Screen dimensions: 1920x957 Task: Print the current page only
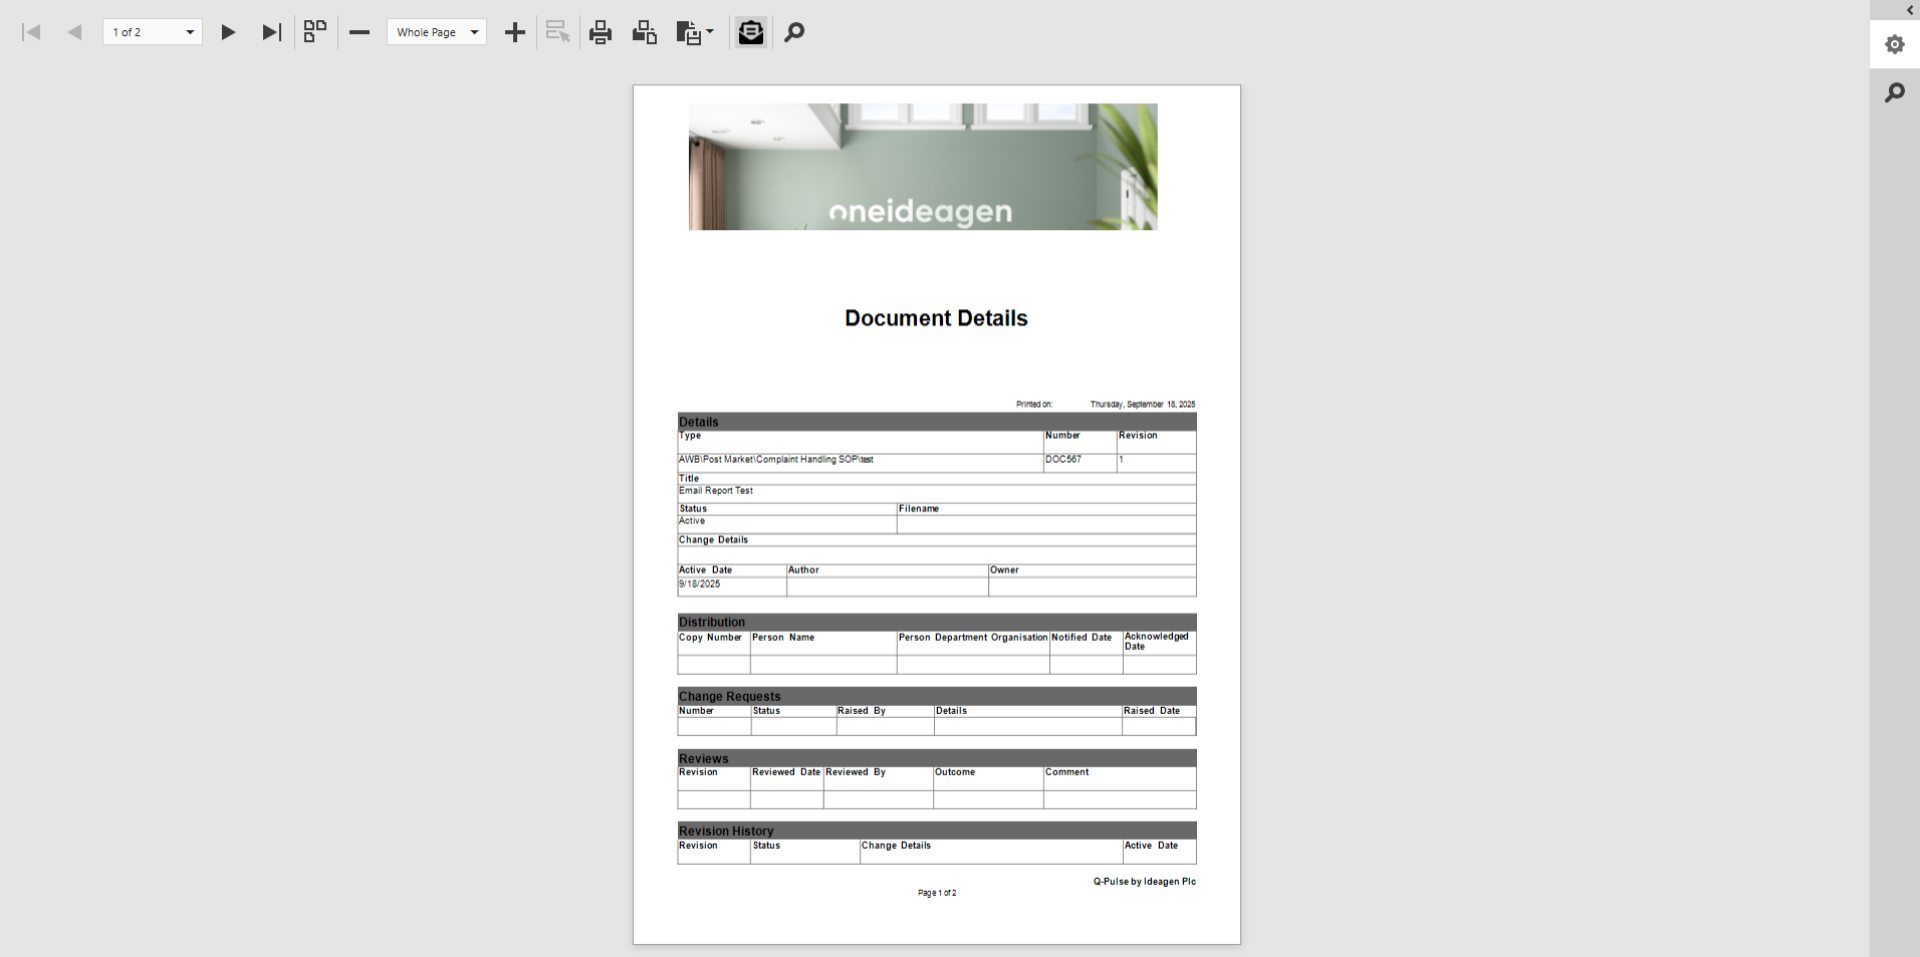pyautogui.click(x=644, y=32)
